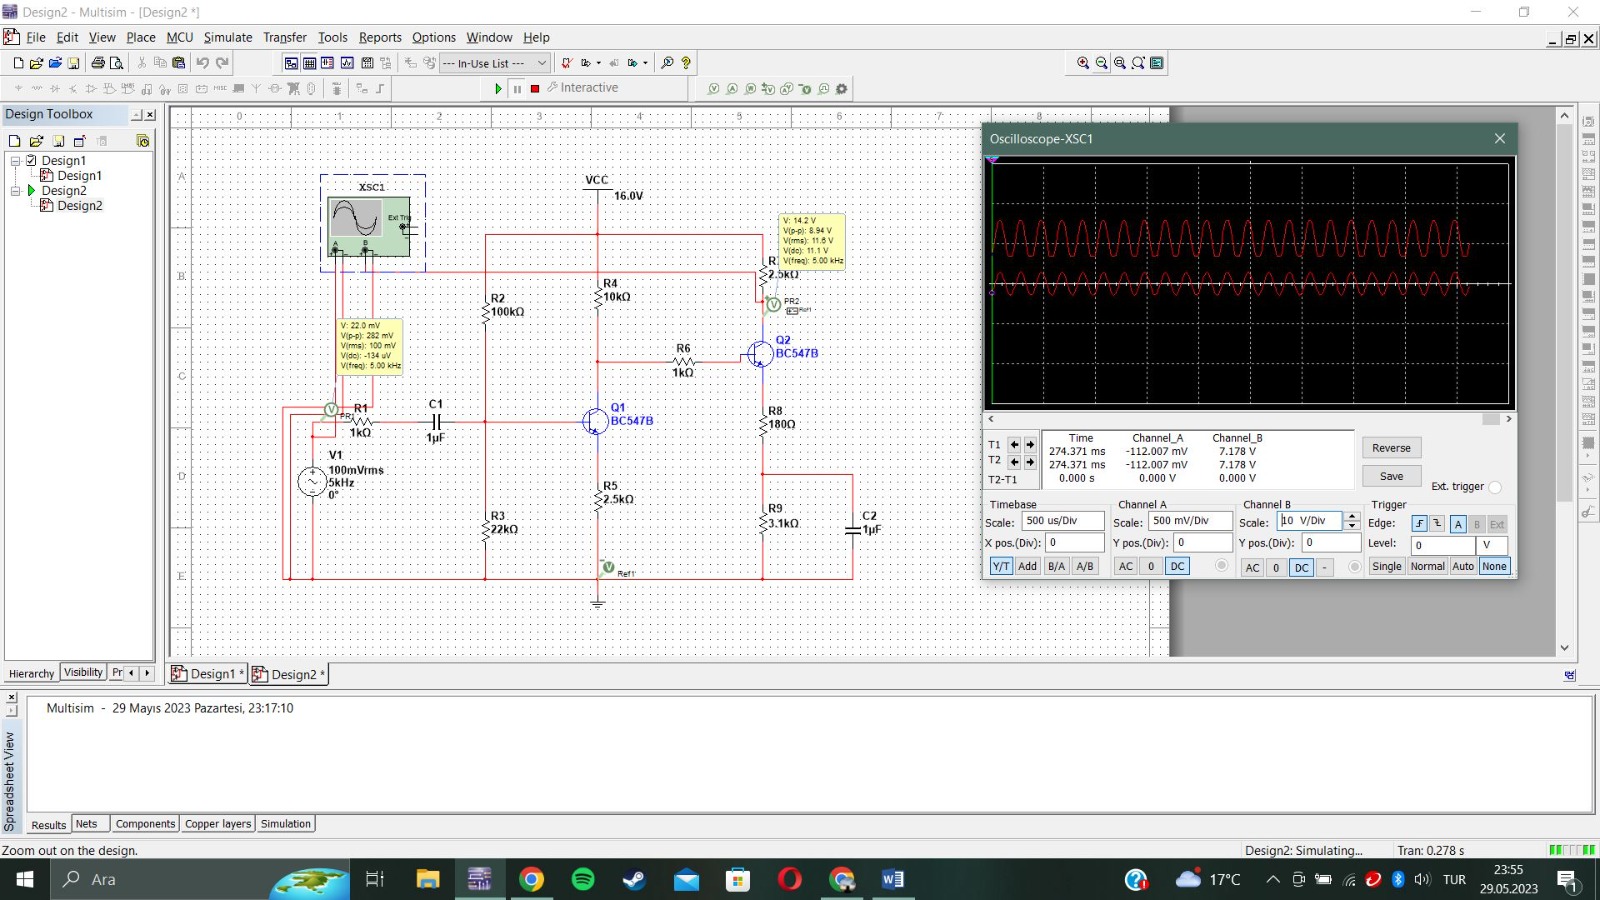Open the Grapher view toolbar icon
Screen dimensions: 1600x900
347,63
